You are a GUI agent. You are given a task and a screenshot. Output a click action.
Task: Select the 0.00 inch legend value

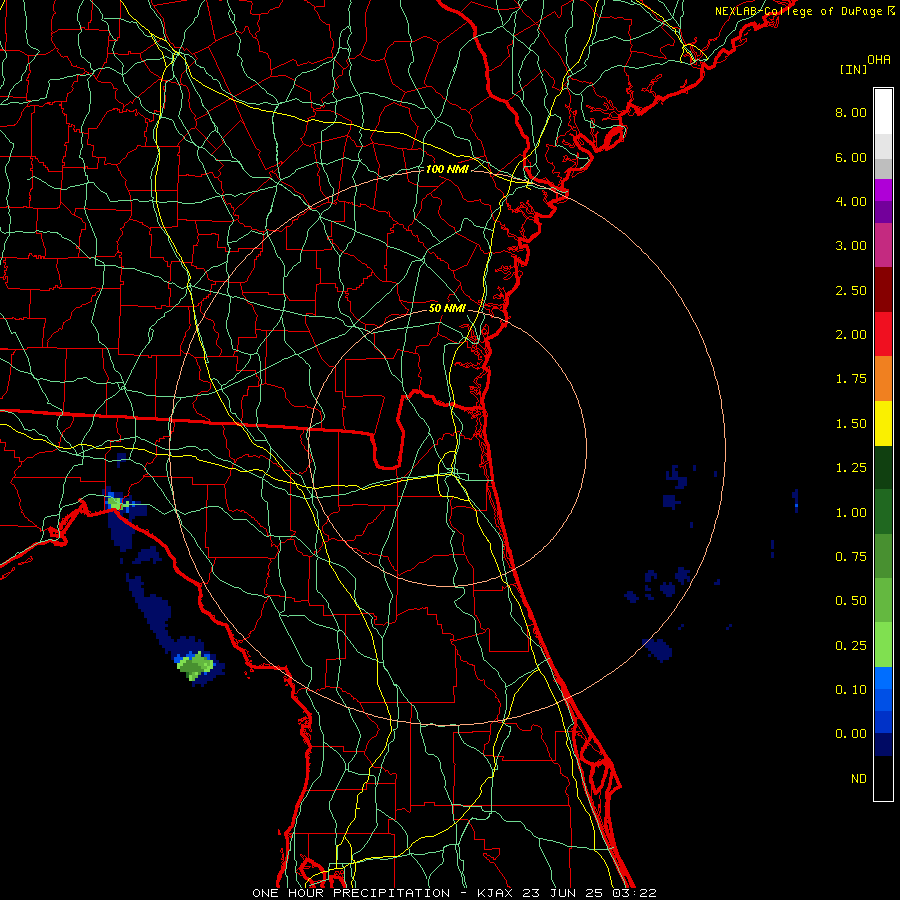tap(851, 734)
